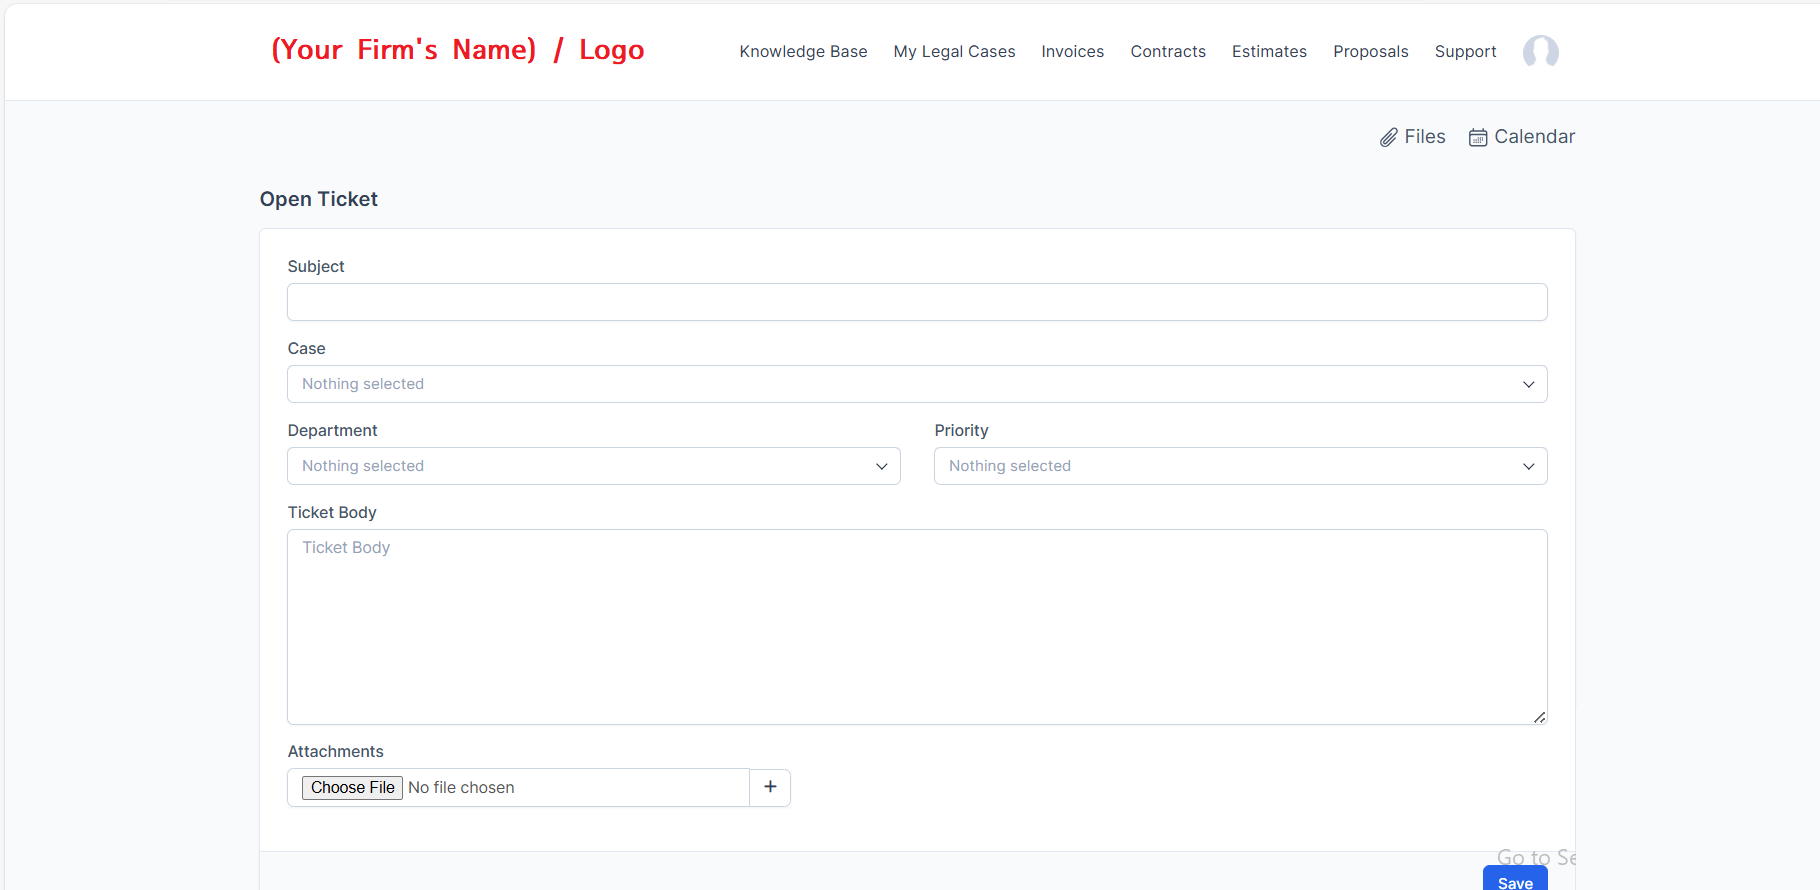This screenshot has width=1820, height=890.
Task: Click the plus icon to add attachment
Action: coord(770,787)
